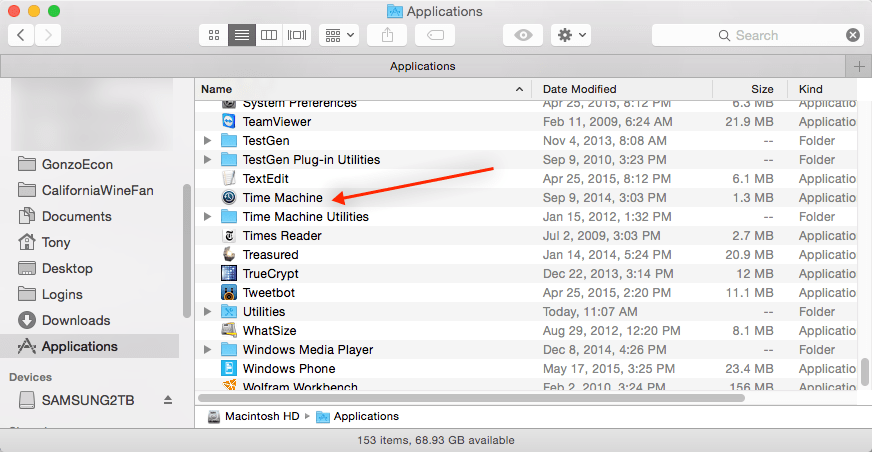Click the Windows Media Player row name
This screenshot has height=452, width=872.
point(308,350)
